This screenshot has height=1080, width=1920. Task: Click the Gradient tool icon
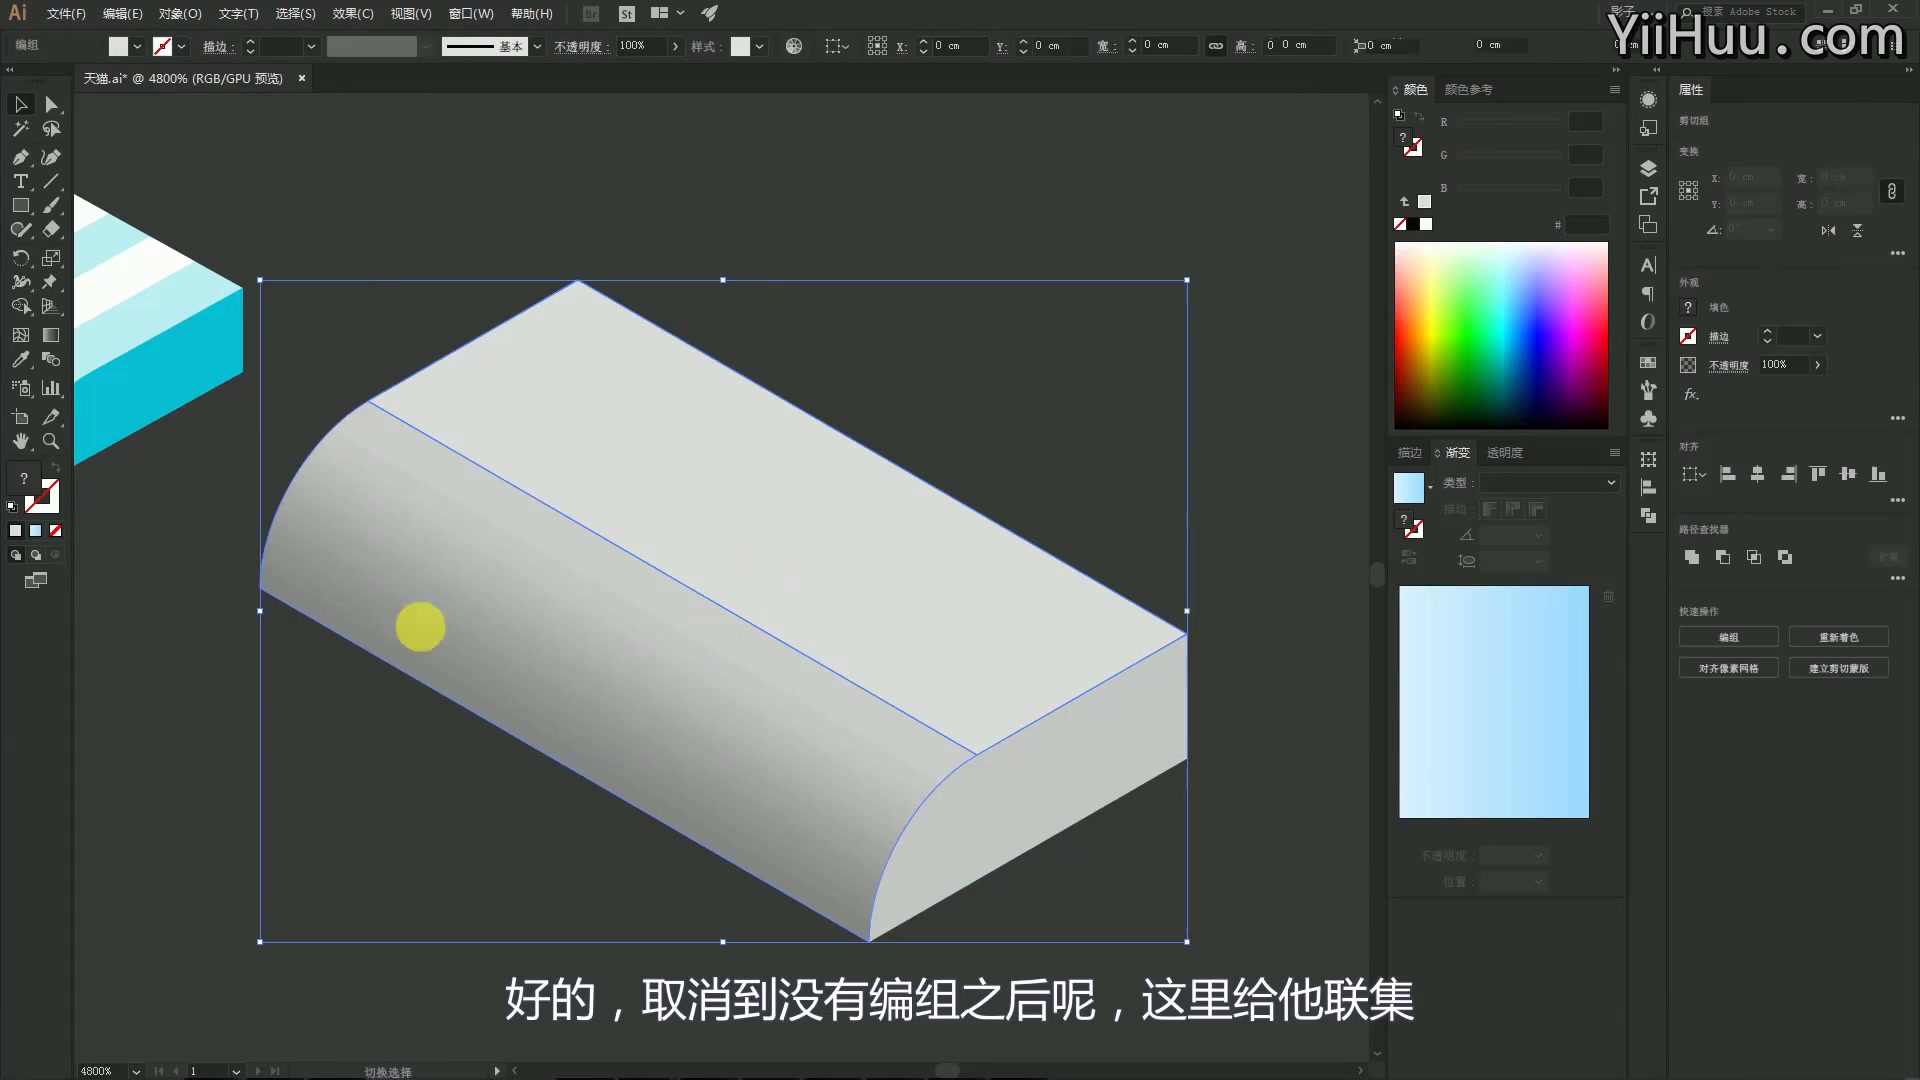[50, 335]
